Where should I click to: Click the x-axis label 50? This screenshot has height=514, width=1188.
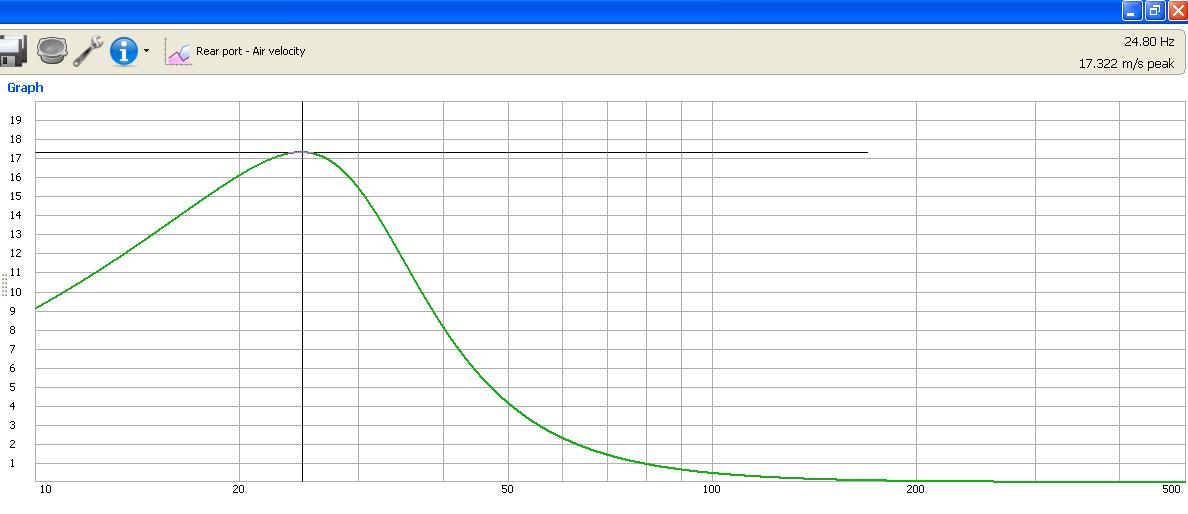point(508,489)
